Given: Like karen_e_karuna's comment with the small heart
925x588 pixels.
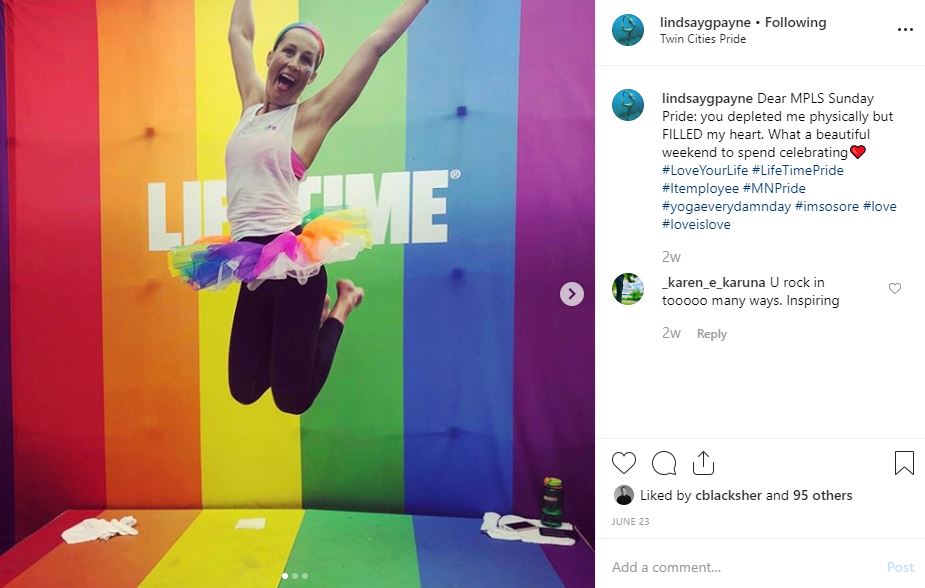Looking at the screenshot, I should [x=895, y=288].
